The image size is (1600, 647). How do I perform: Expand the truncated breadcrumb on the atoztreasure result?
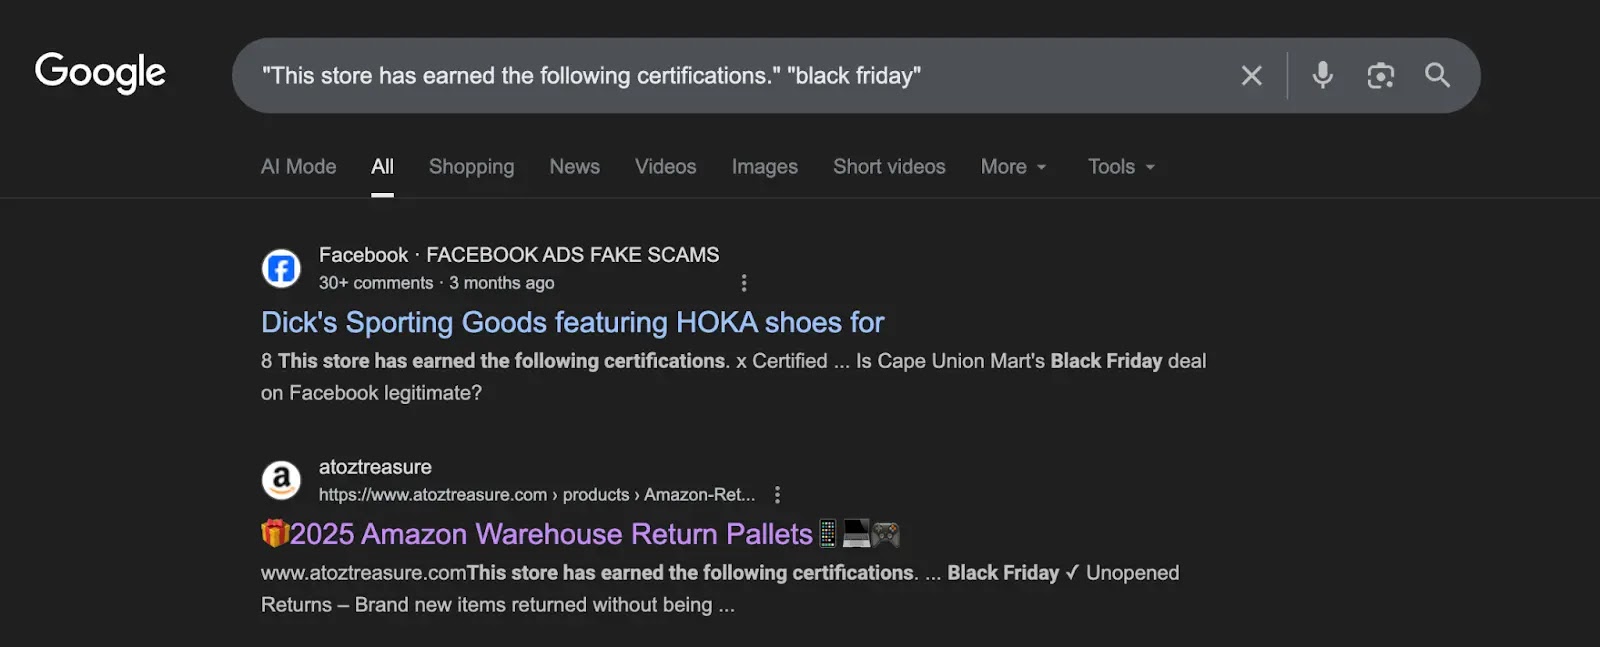tap(744, 494)
